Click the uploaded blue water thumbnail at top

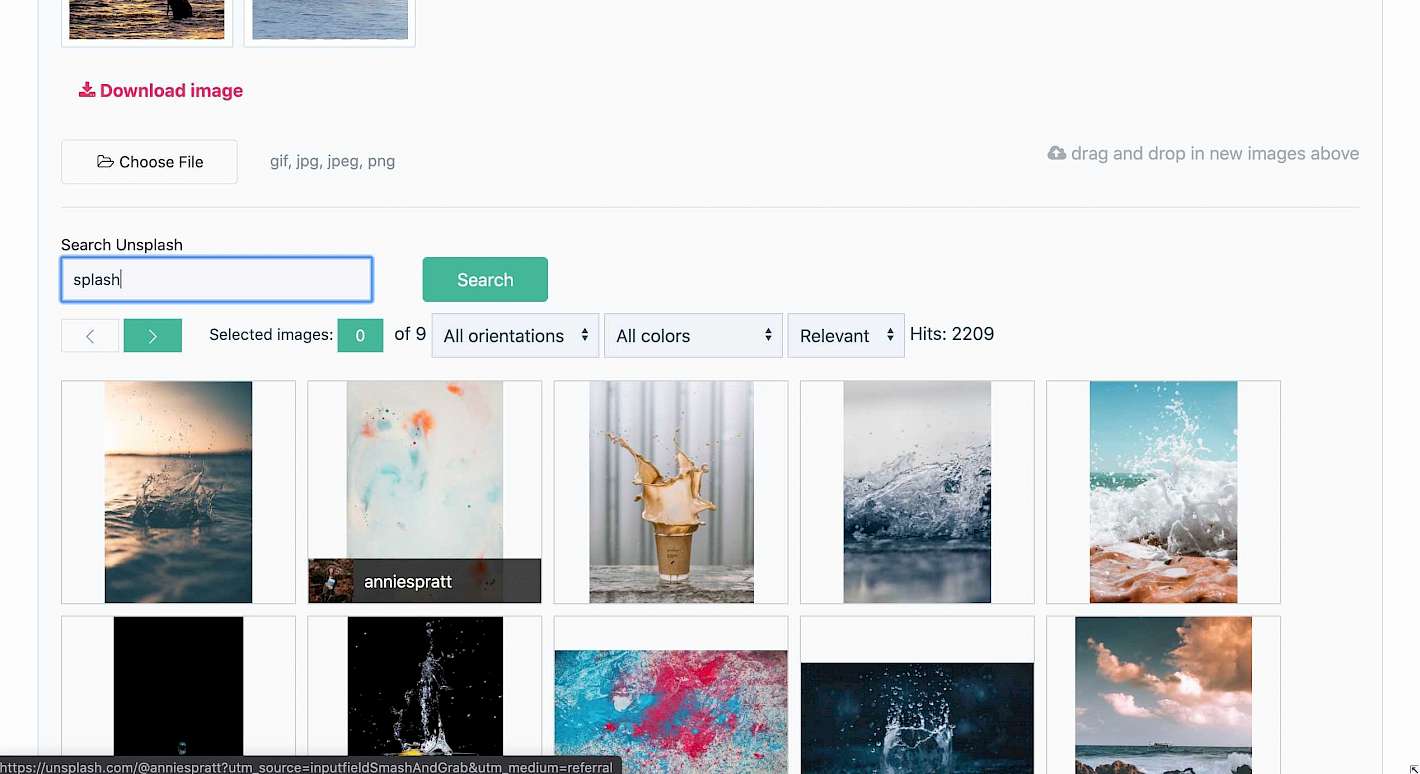(x=329, y=20)
